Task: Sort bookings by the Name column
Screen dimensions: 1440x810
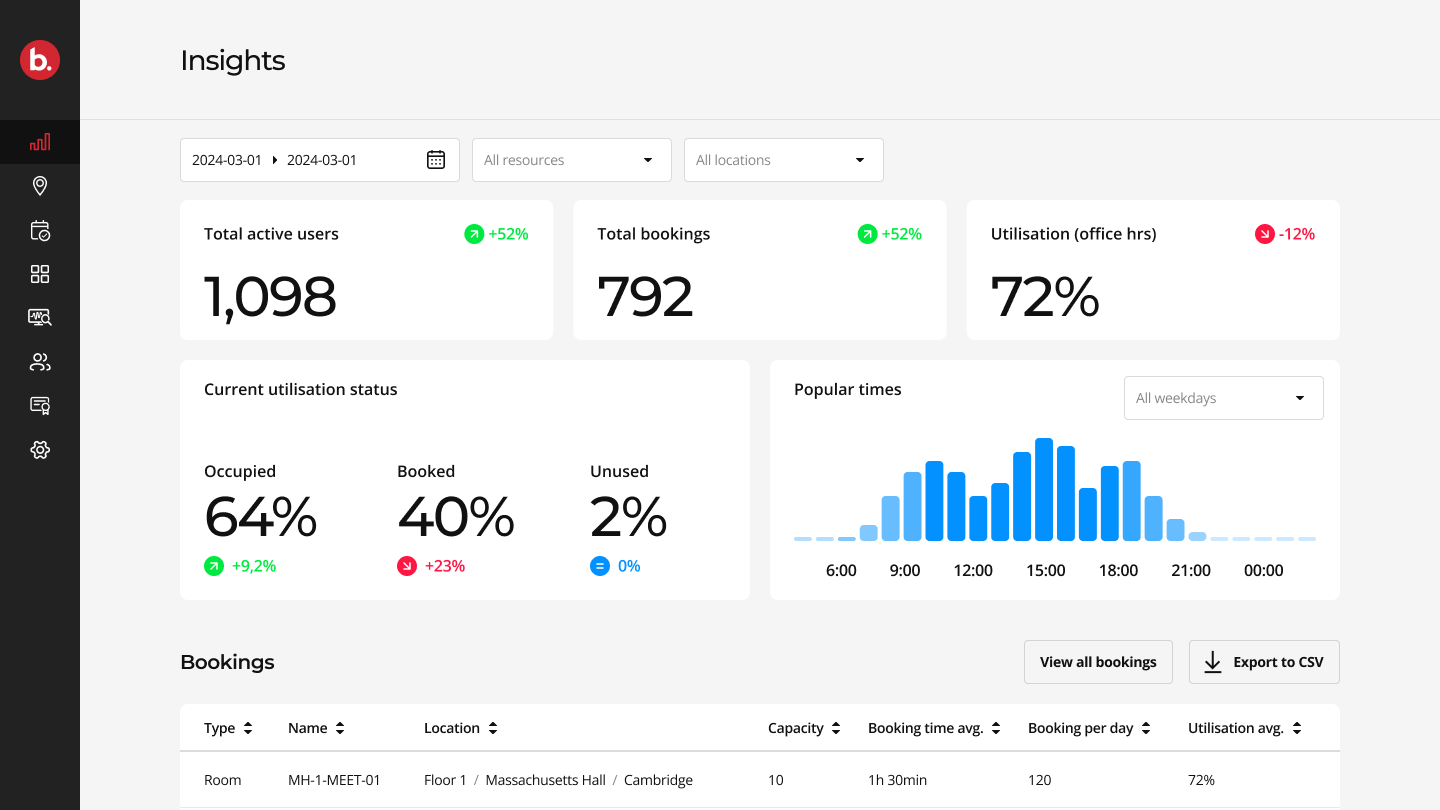Action: tap(316, 727)
